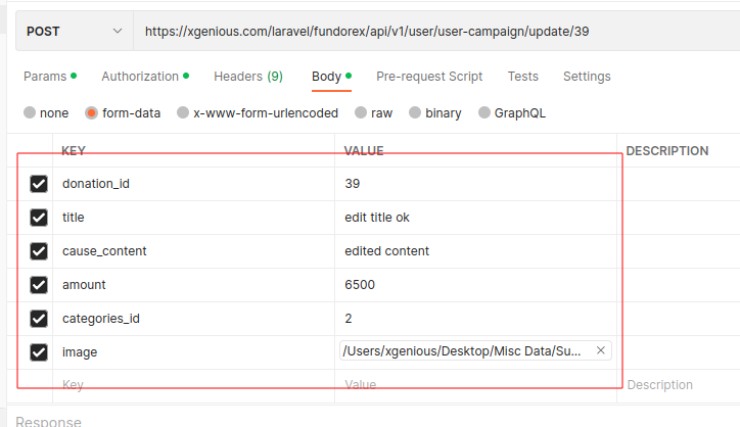Uncheck the image row checkbox
The width and height of the screenshot is (740, 427).
[39, 352]
